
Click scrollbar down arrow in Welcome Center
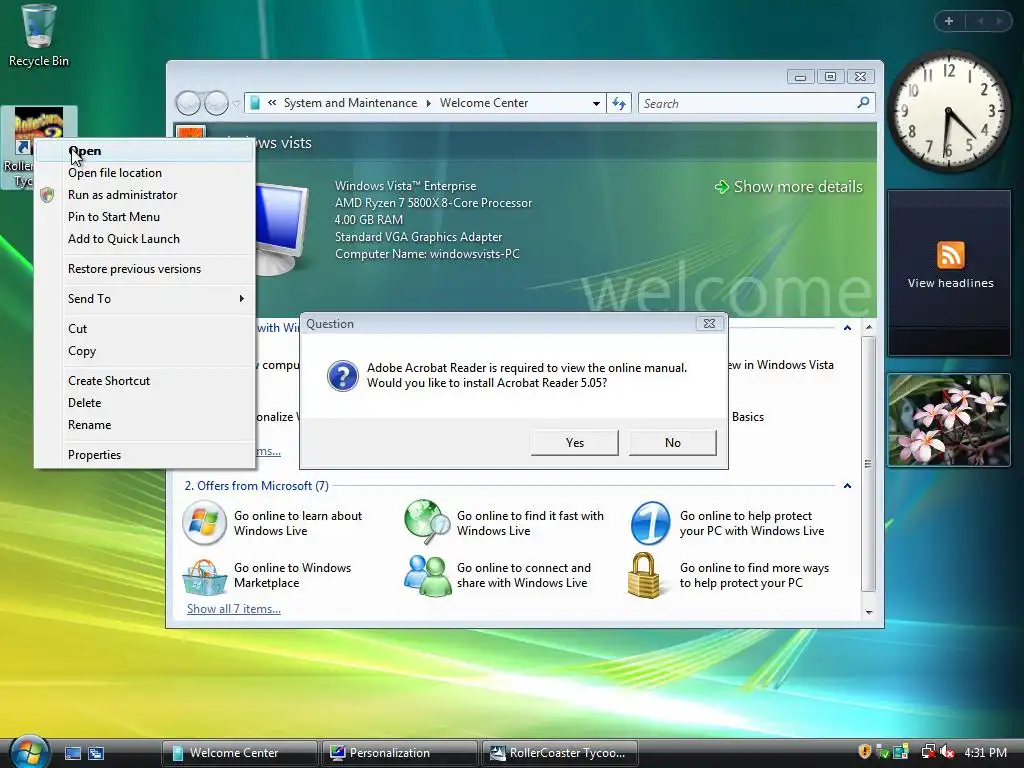[869, 613]
